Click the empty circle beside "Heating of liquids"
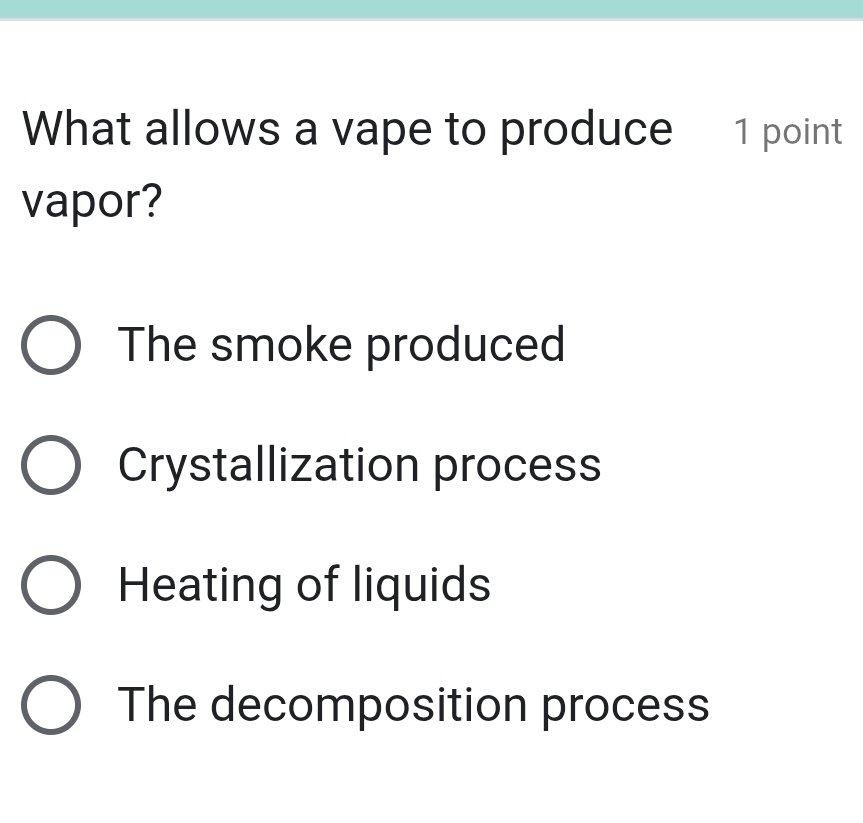The height and width of the screenshot is (823, 863). [52, 585]
